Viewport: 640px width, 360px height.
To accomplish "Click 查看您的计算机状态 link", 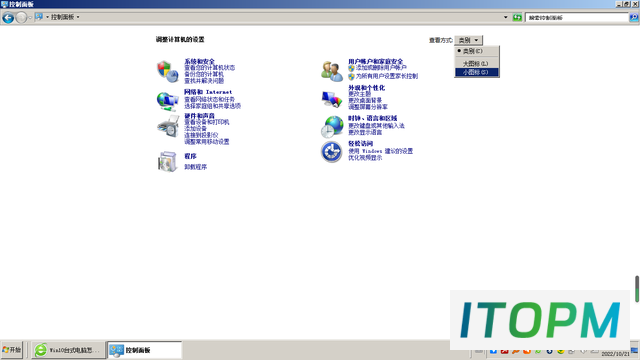I will click(209, 68).
